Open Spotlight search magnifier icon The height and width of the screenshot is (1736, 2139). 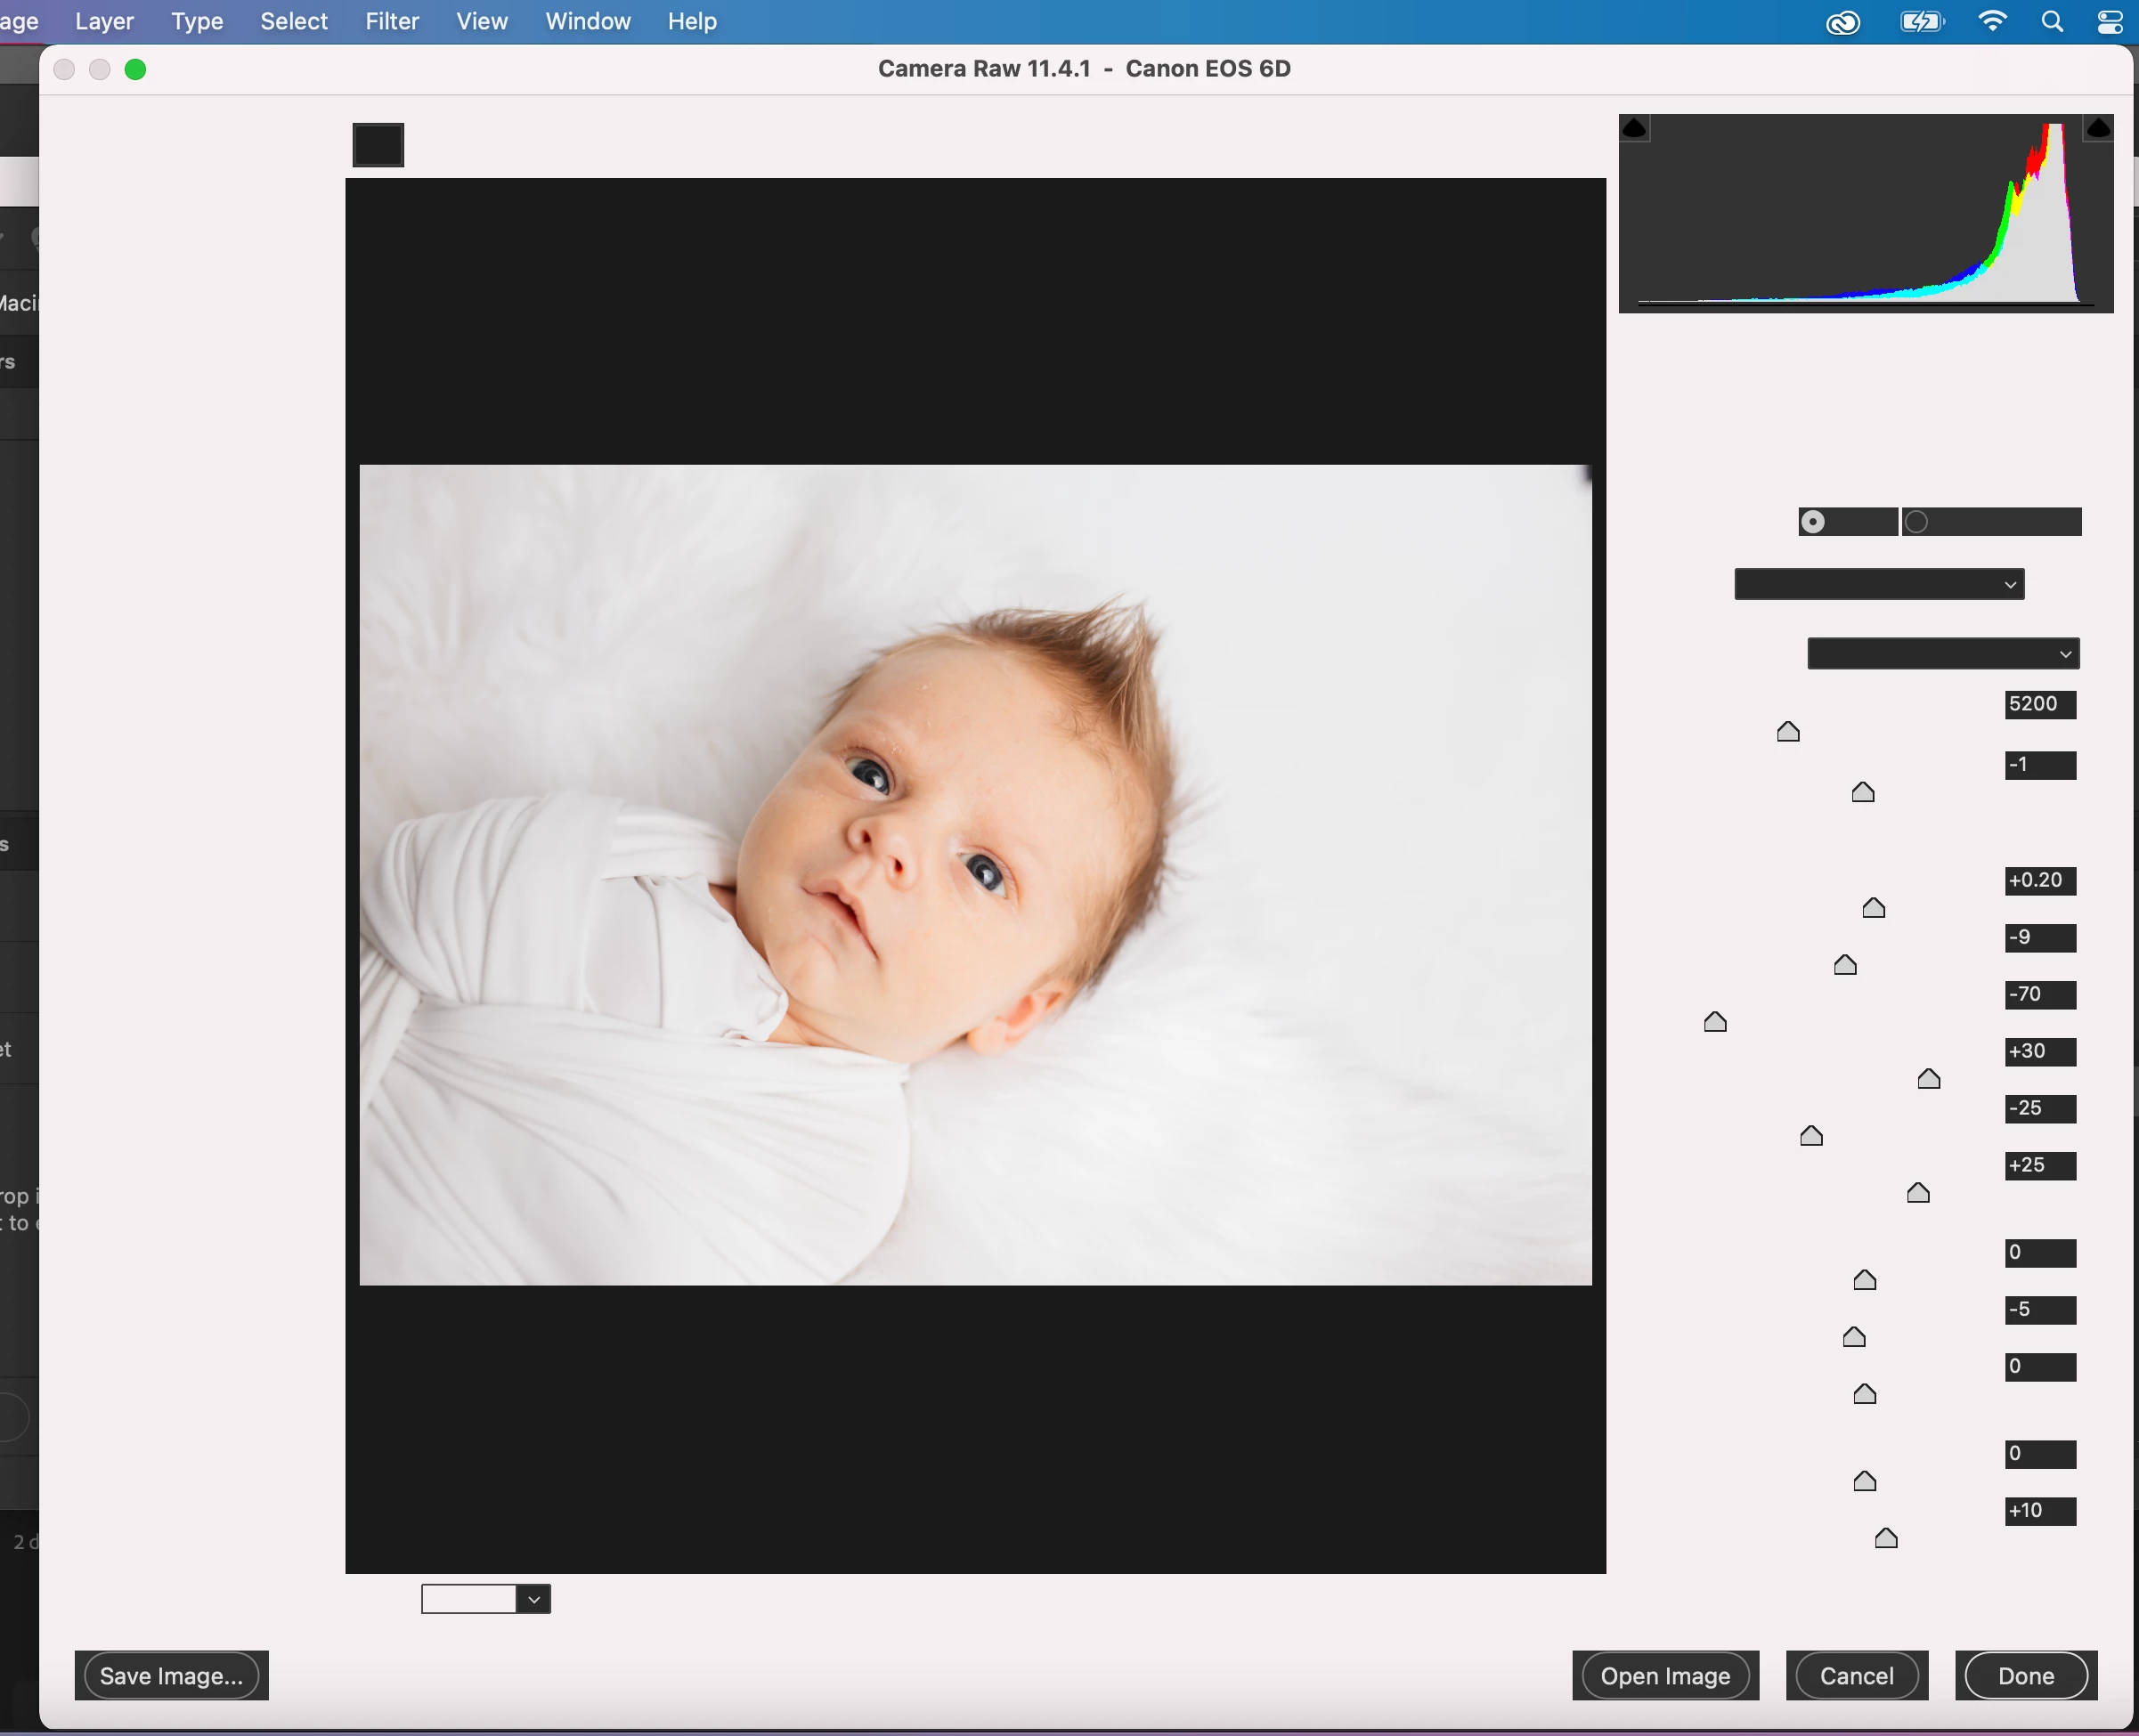2052,22
